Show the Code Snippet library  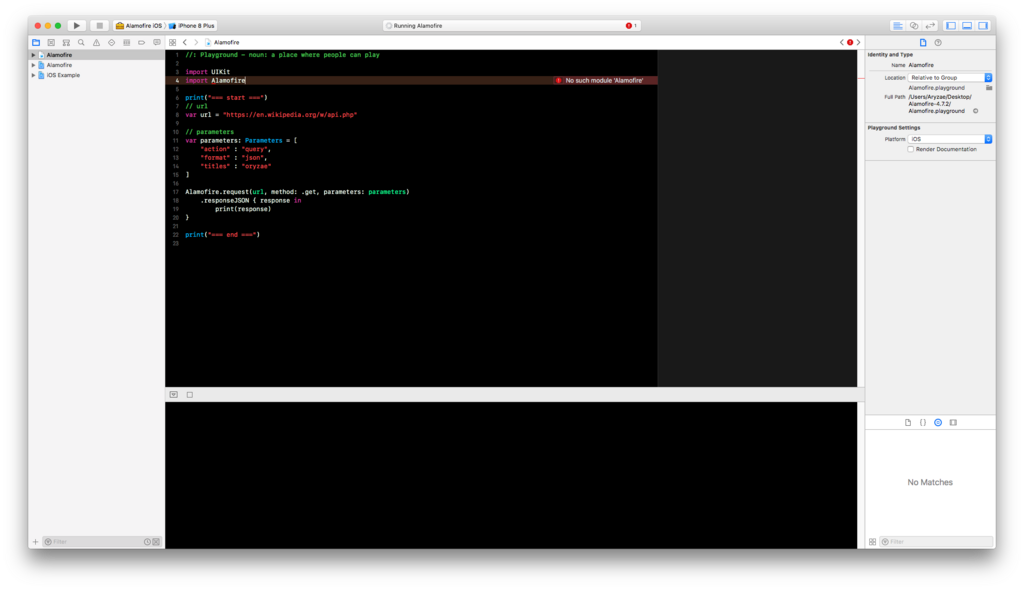click(x=923, y=422)
